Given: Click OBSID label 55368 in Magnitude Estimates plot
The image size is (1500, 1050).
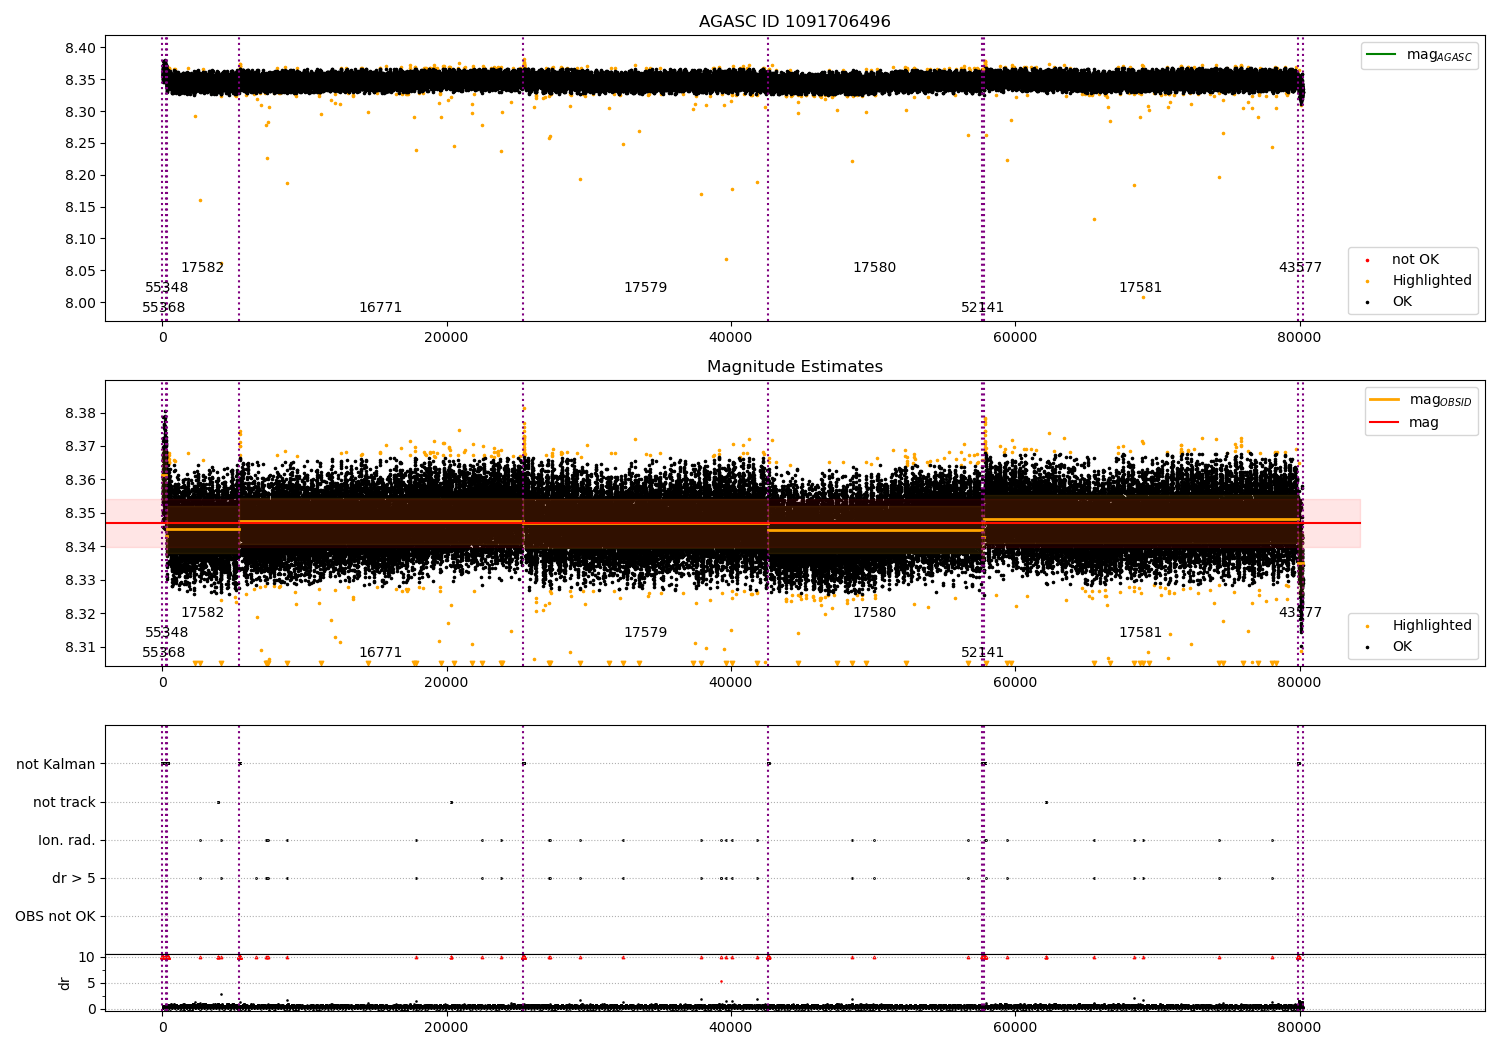Looking at the screenshot, I should tap(163, 653).
